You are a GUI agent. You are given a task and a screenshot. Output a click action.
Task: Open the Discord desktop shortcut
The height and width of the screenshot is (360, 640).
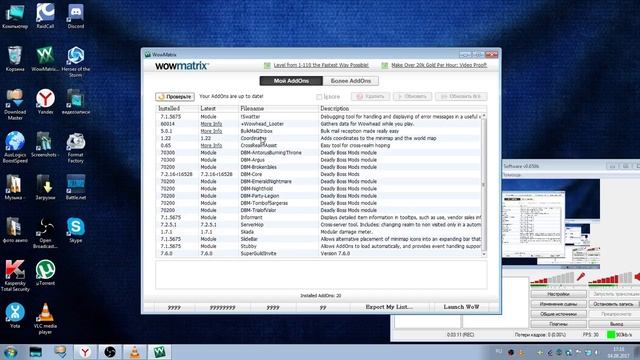[76, 16]
